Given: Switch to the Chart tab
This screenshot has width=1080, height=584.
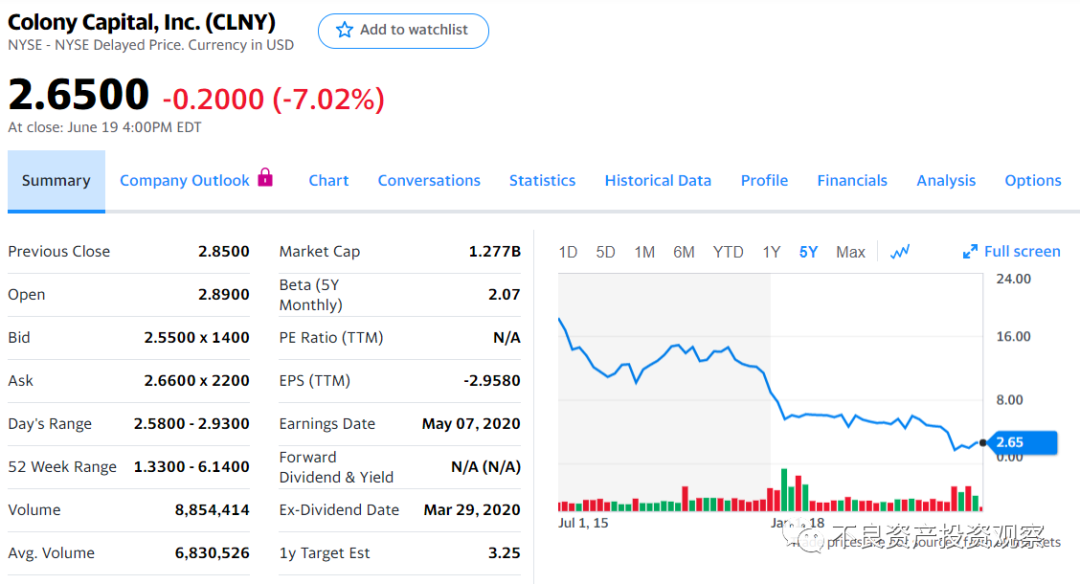Looking at the screenshot, I should 329,180.
